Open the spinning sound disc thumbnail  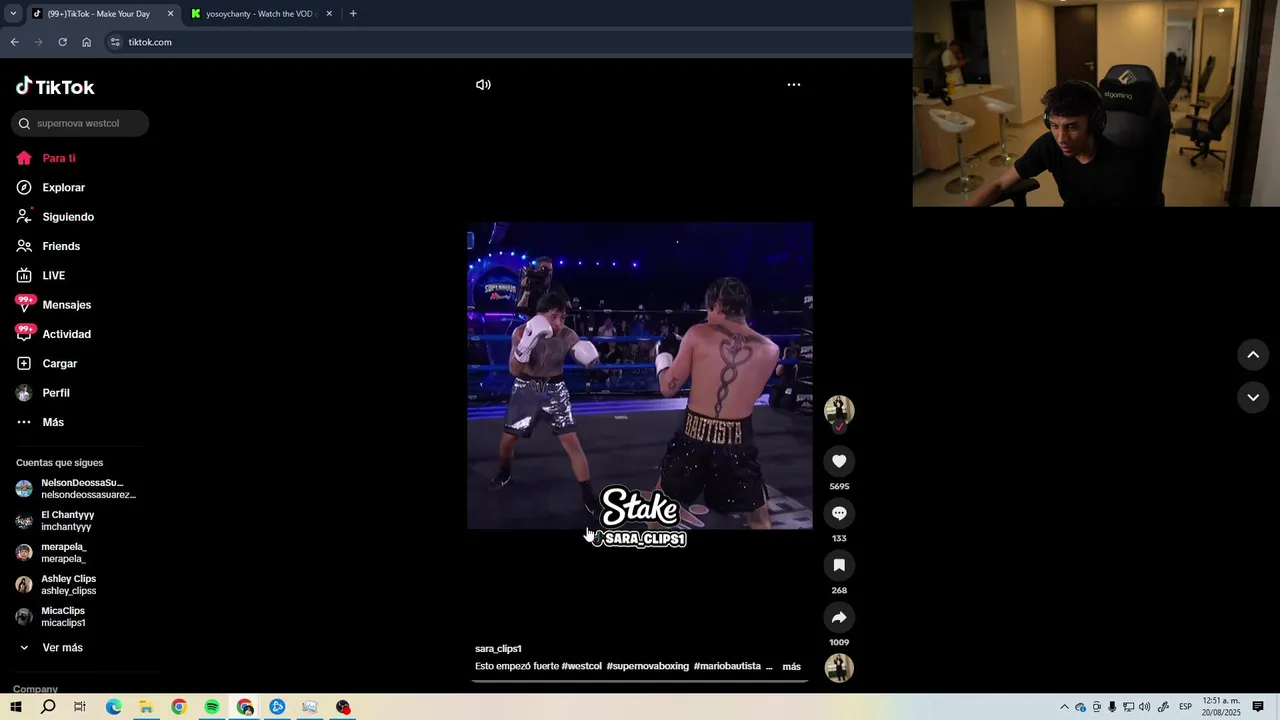(839, 668)
